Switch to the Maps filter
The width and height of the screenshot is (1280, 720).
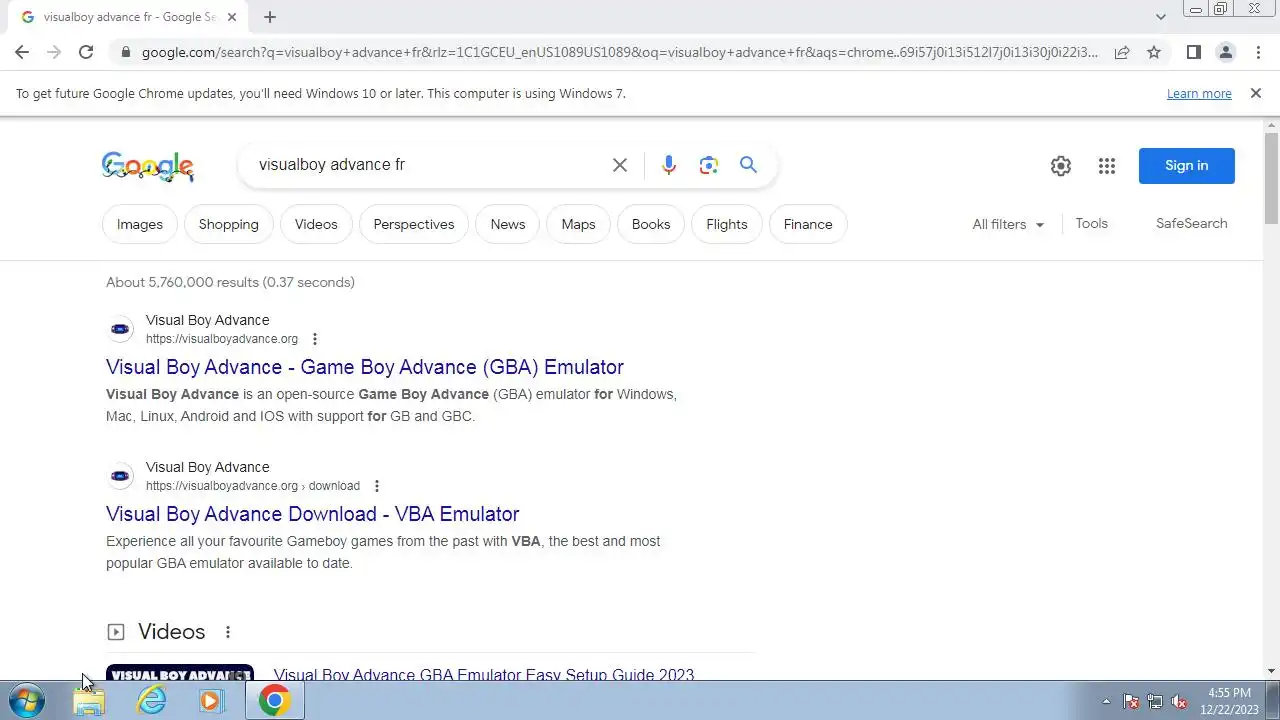(578, 224)
